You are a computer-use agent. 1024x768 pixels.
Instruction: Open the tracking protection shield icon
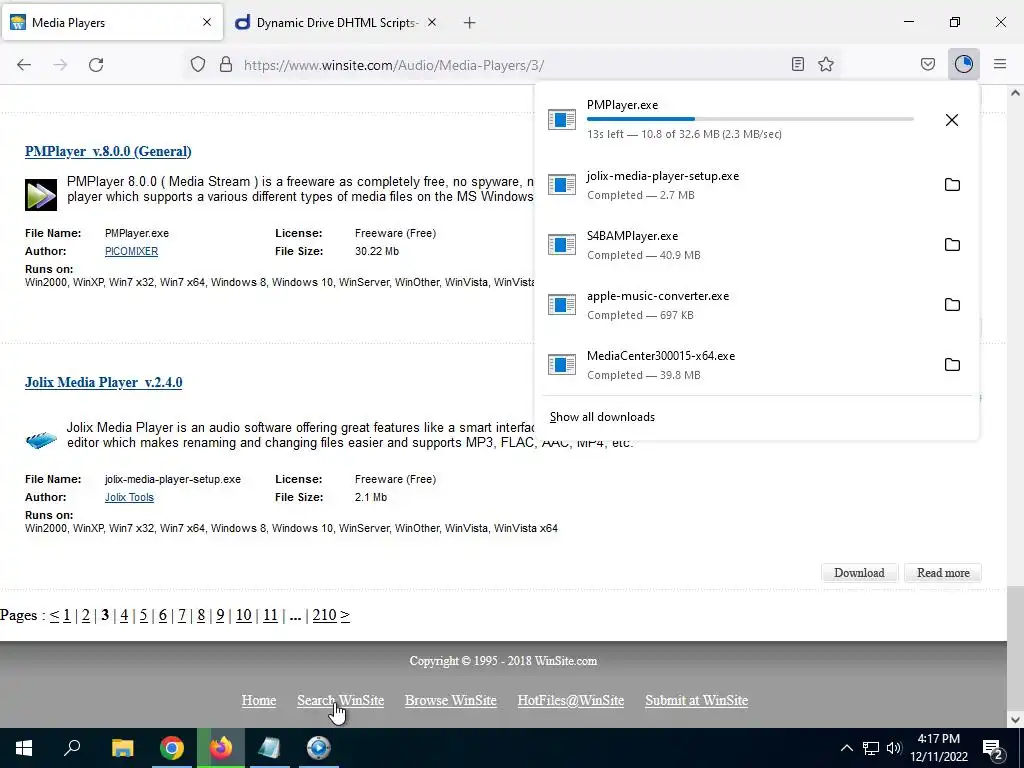pos(198,64)
